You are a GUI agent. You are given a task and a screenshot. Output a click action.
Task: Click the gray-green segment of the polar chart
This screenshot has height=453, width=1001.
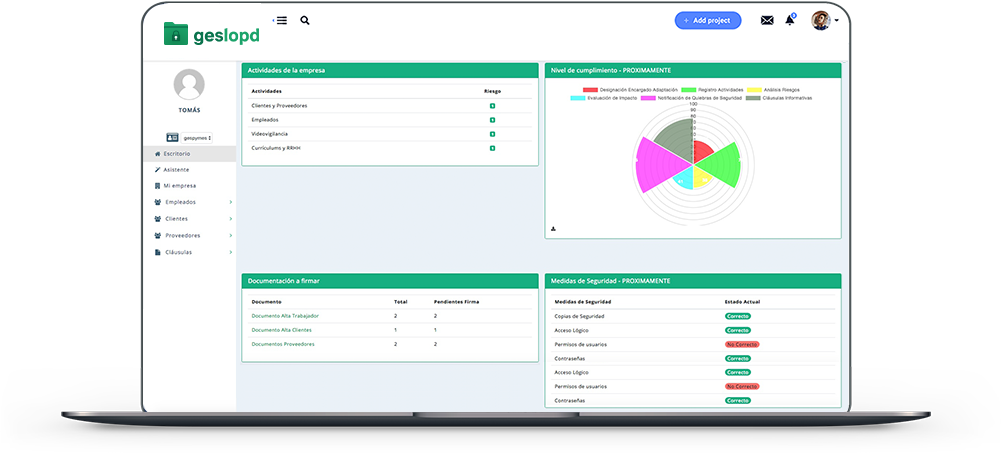click(677, 139)
